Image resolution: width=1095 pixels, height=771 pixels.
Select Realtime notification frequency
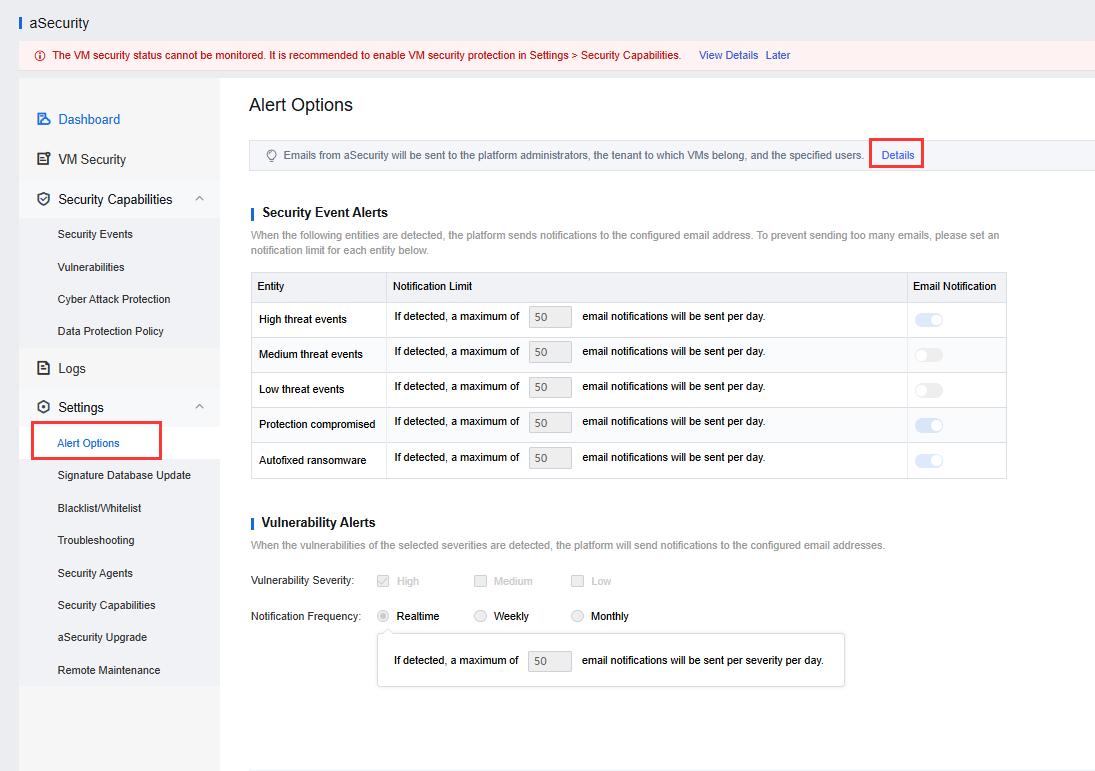click(x=383, y=616)
